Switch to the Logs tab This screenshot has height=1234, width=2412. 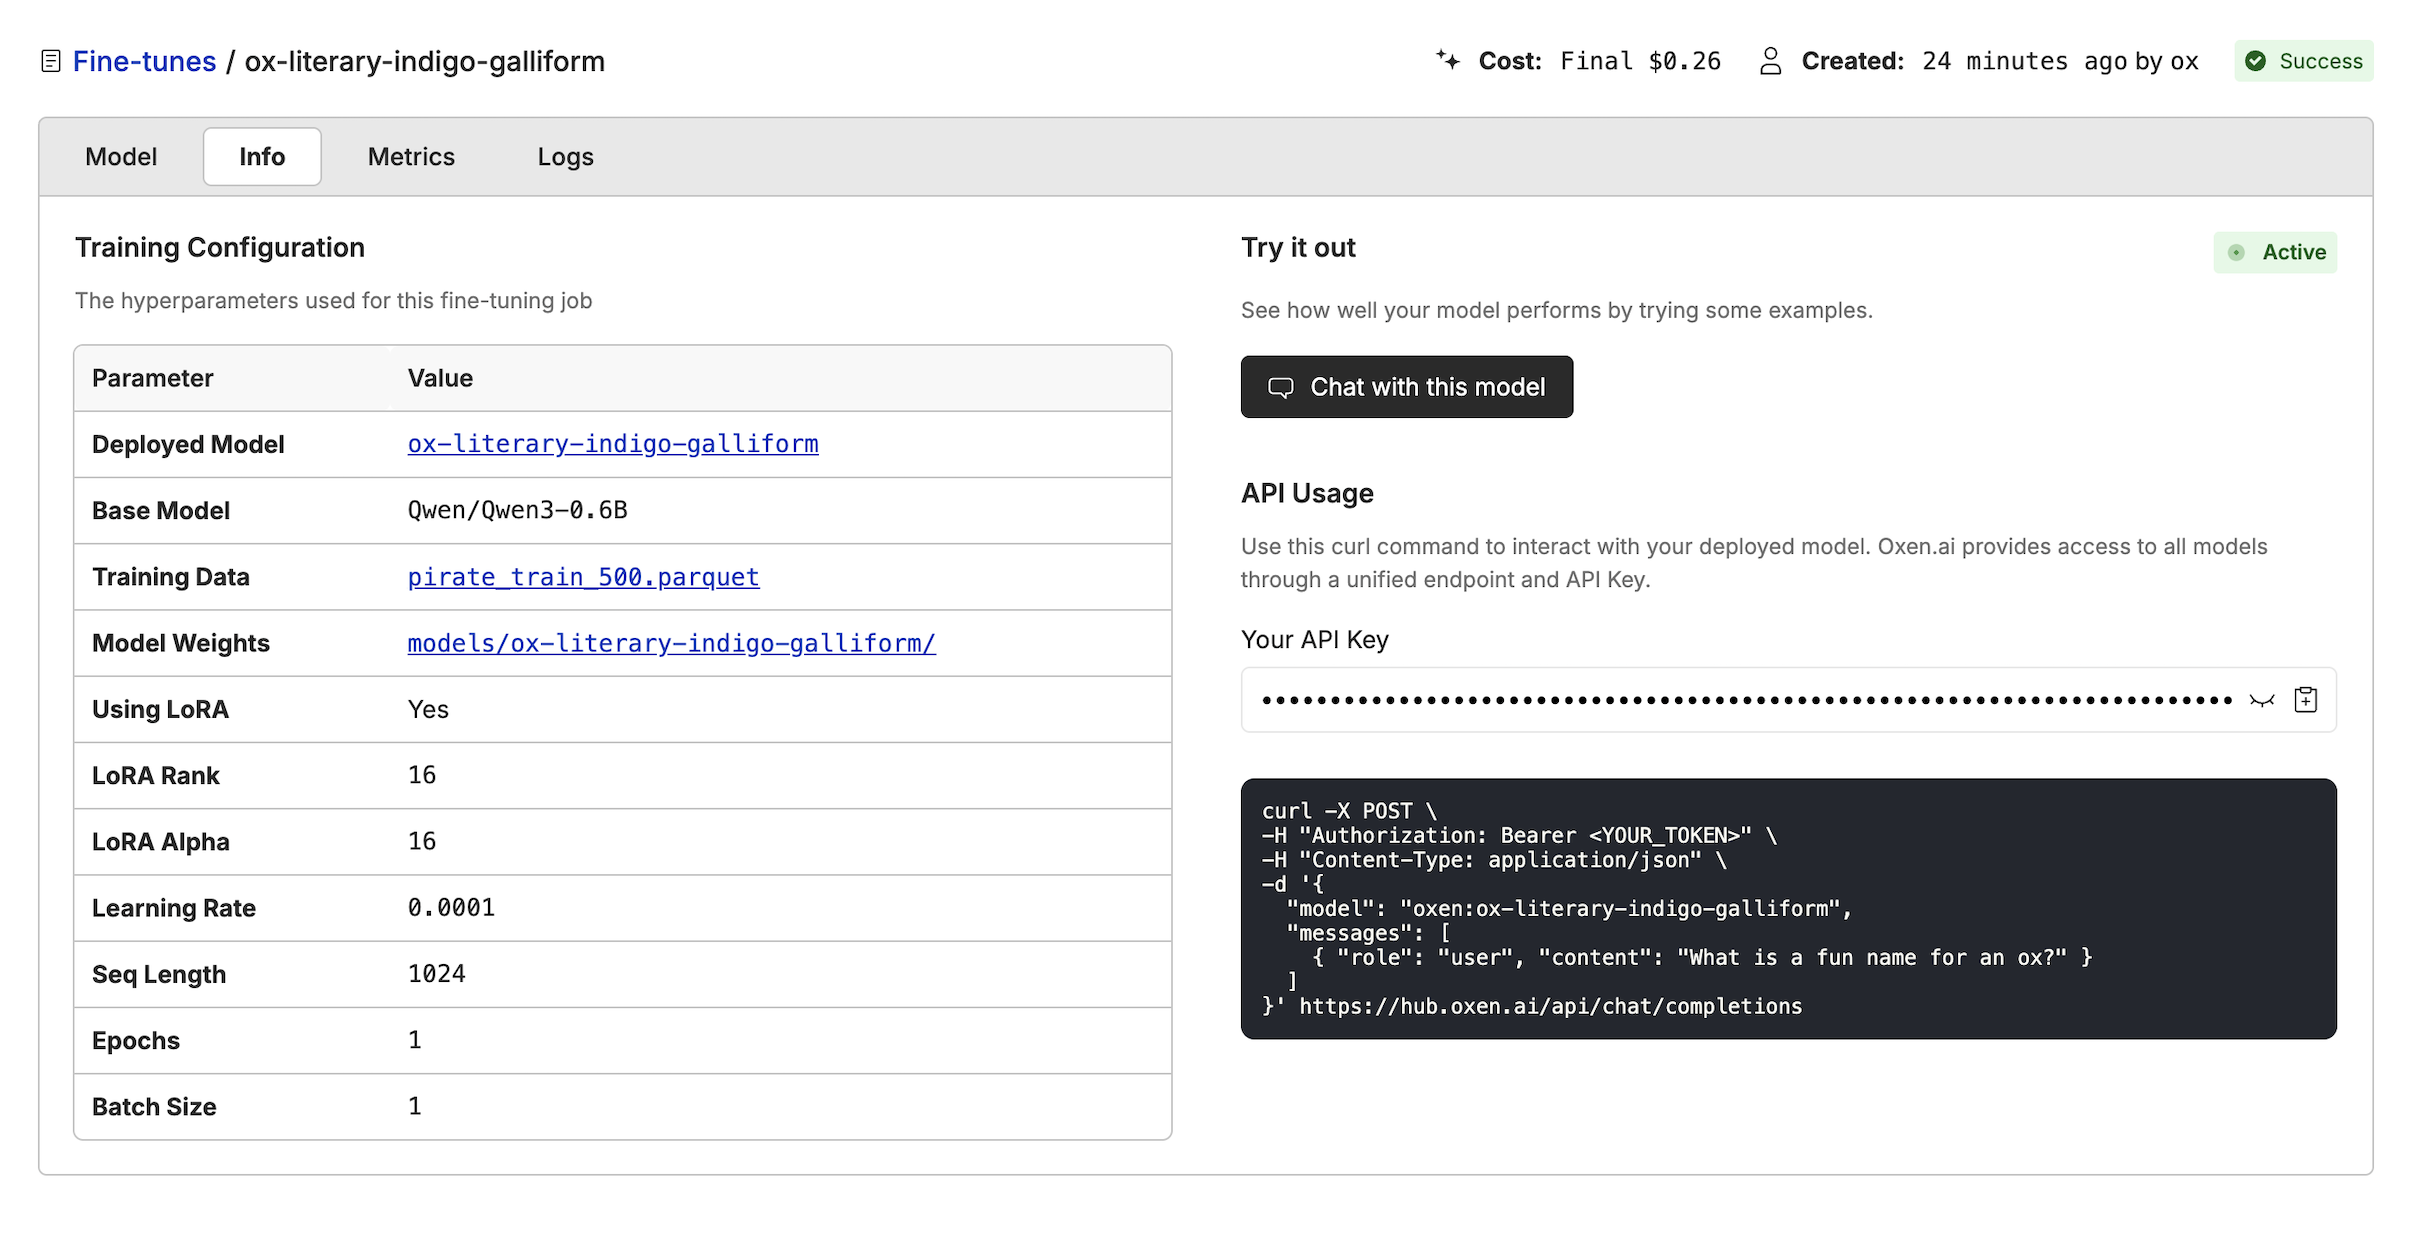[x=565, y=157]
